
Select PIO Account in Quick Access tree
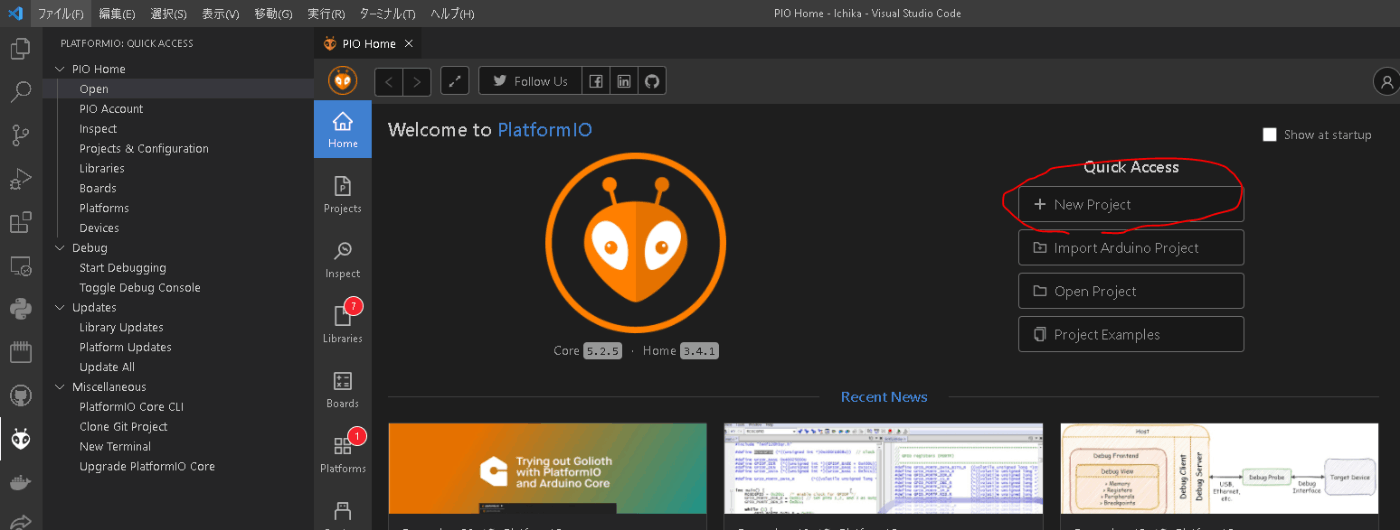(x=178, y=109)
